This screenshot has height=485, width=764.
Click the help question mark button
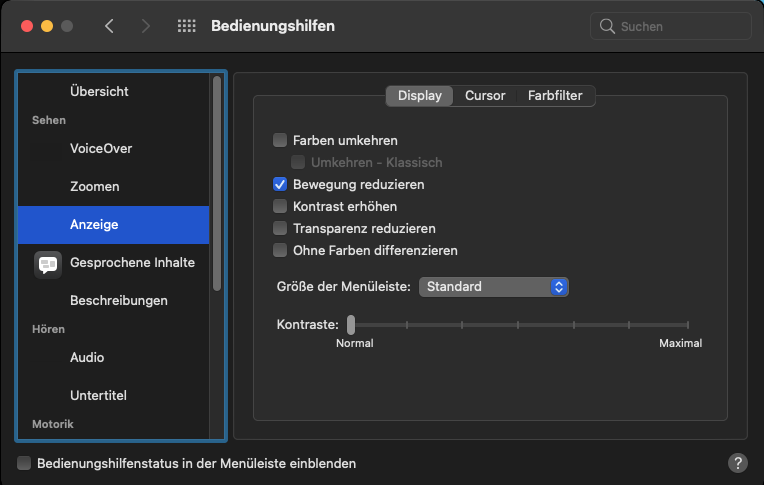point(737,463)
